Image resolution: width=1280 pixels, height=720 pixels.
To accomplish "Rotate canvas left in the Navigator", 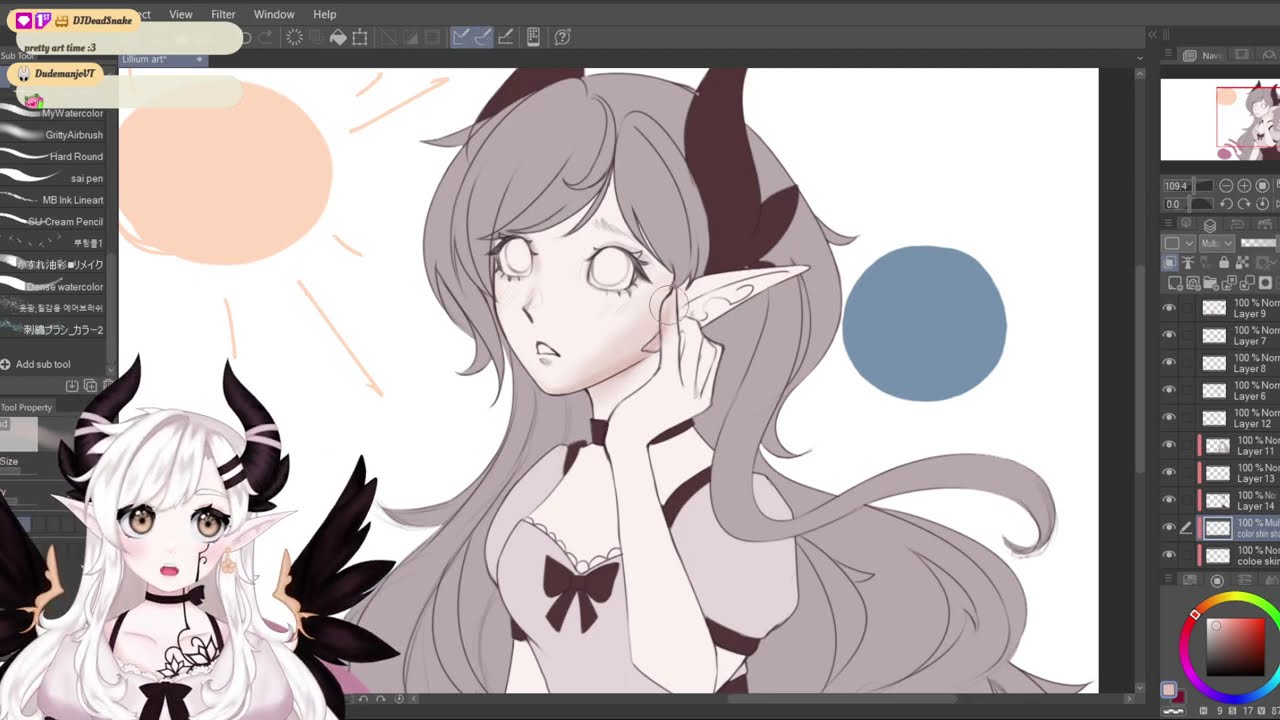I will click(1226, 204).
